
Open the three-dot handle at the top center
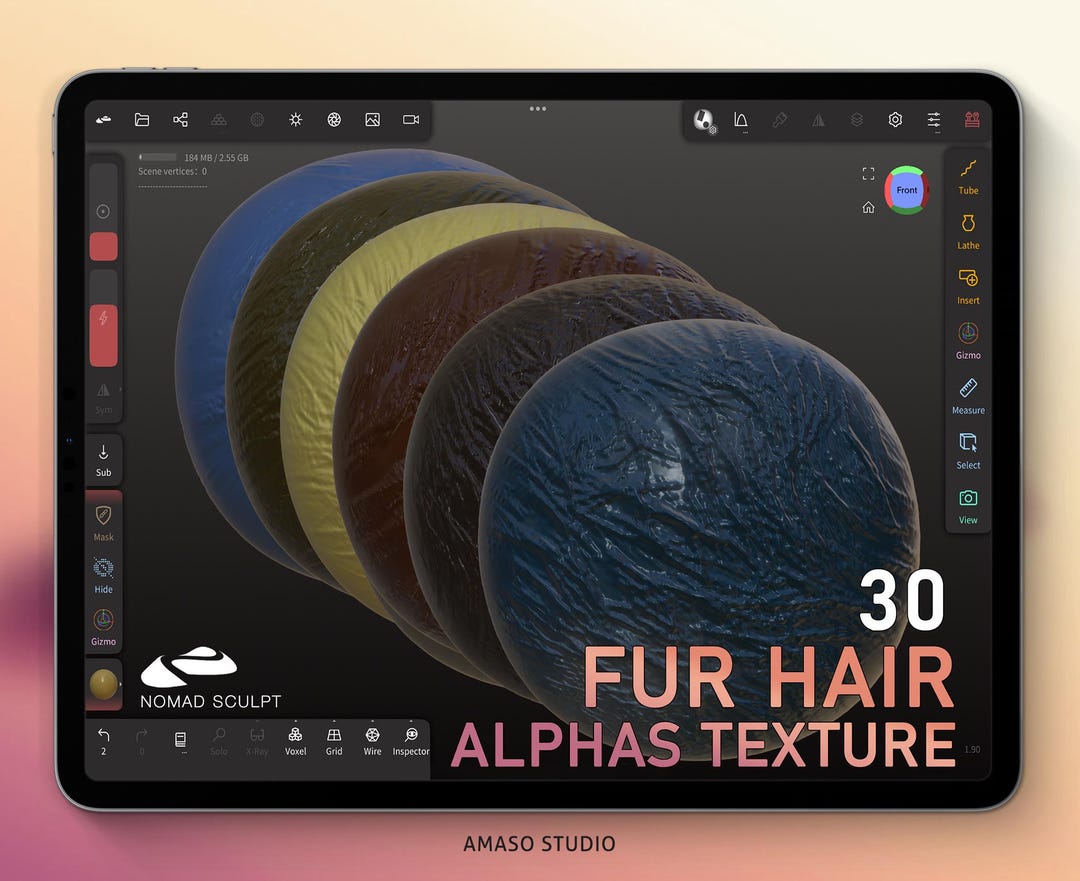coord(538,110)
